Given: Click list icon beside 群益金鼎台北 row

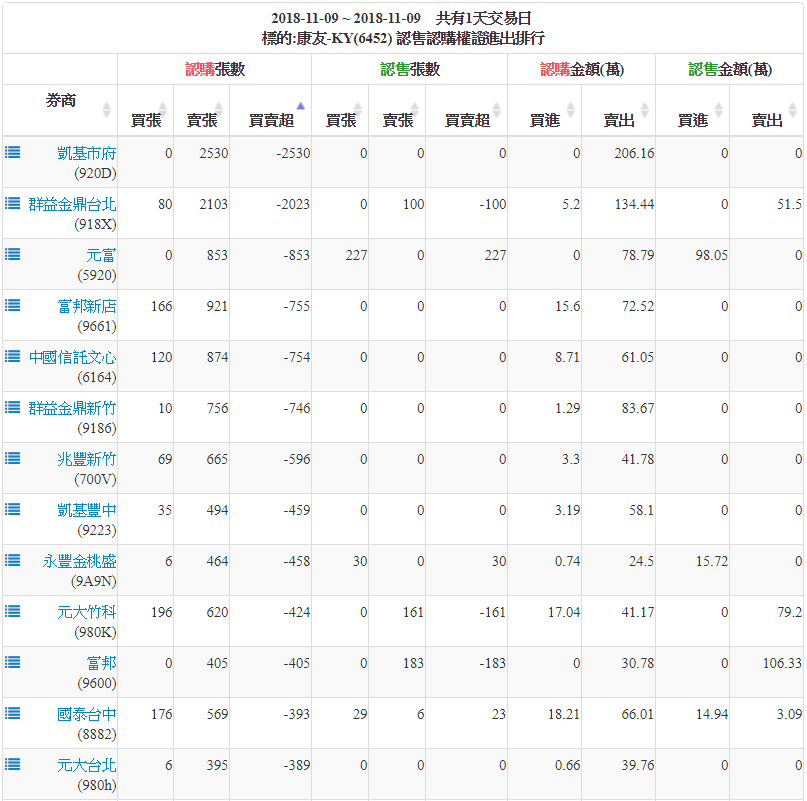Looking at the screenshot, I should [x=12, y=203].
